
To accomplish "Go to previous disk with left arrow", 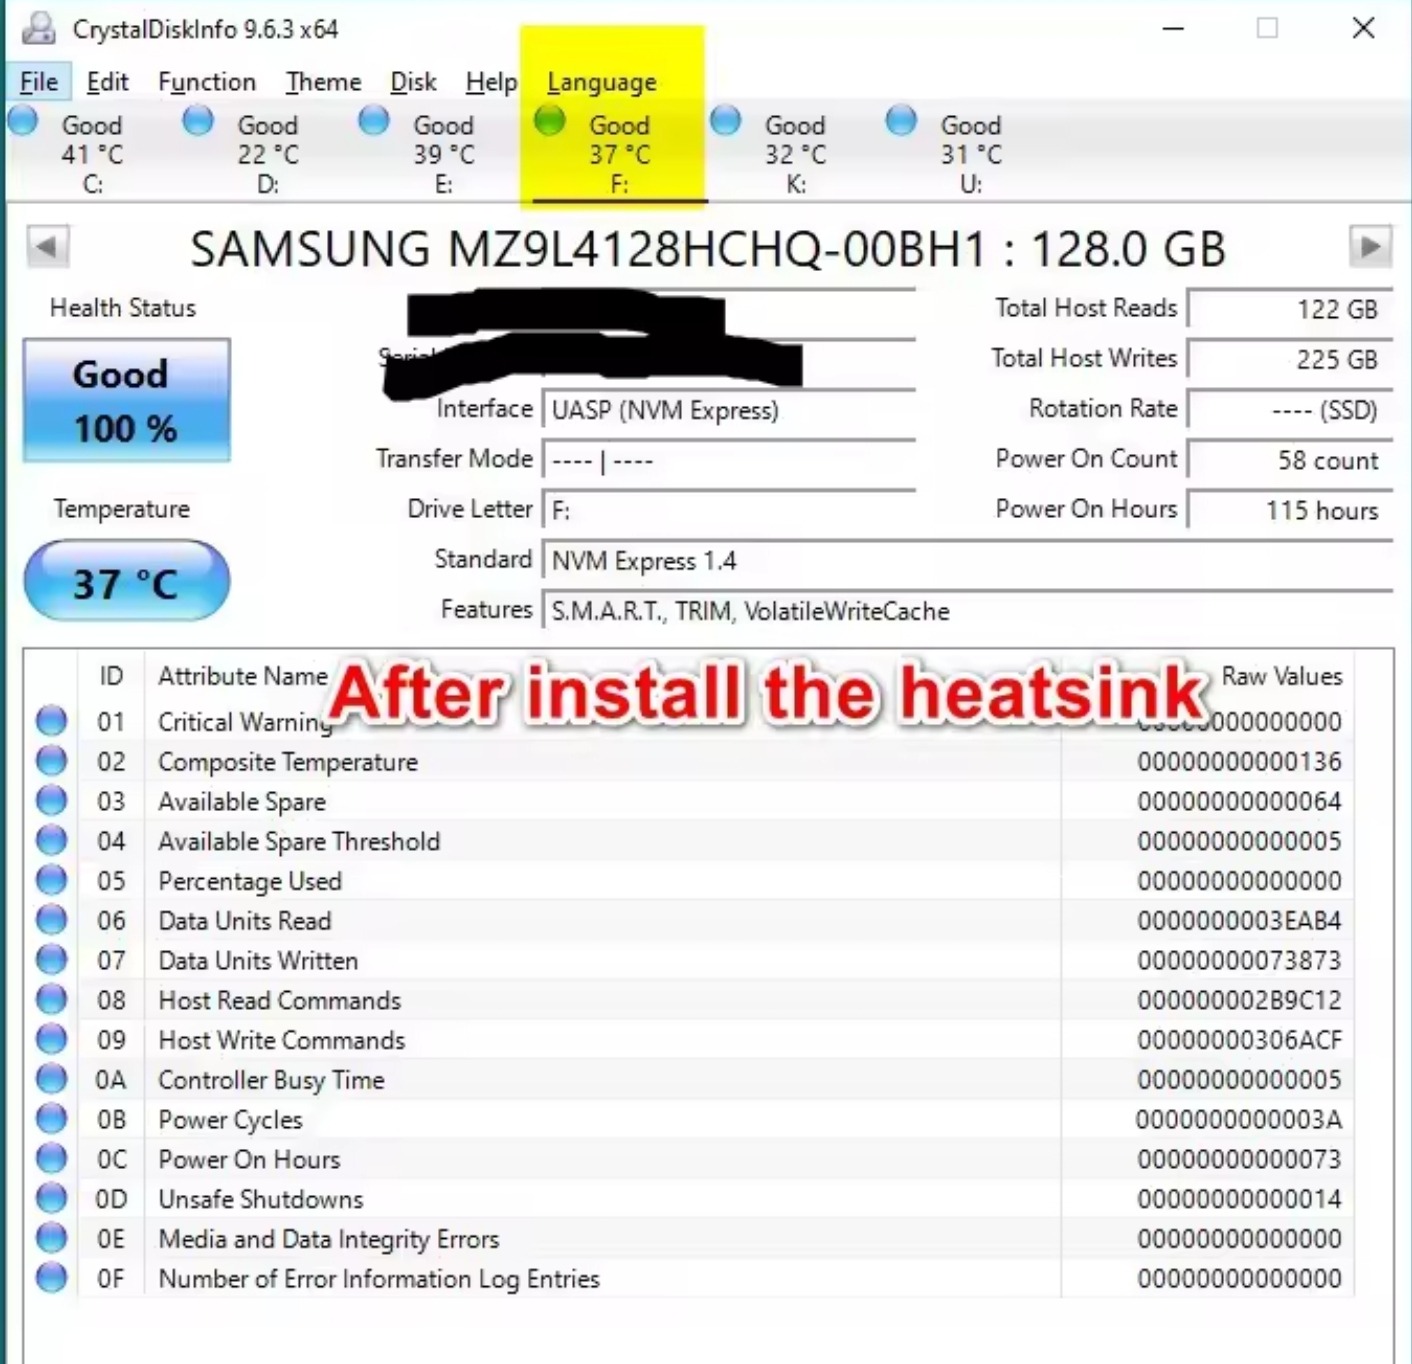I will 47,247.
